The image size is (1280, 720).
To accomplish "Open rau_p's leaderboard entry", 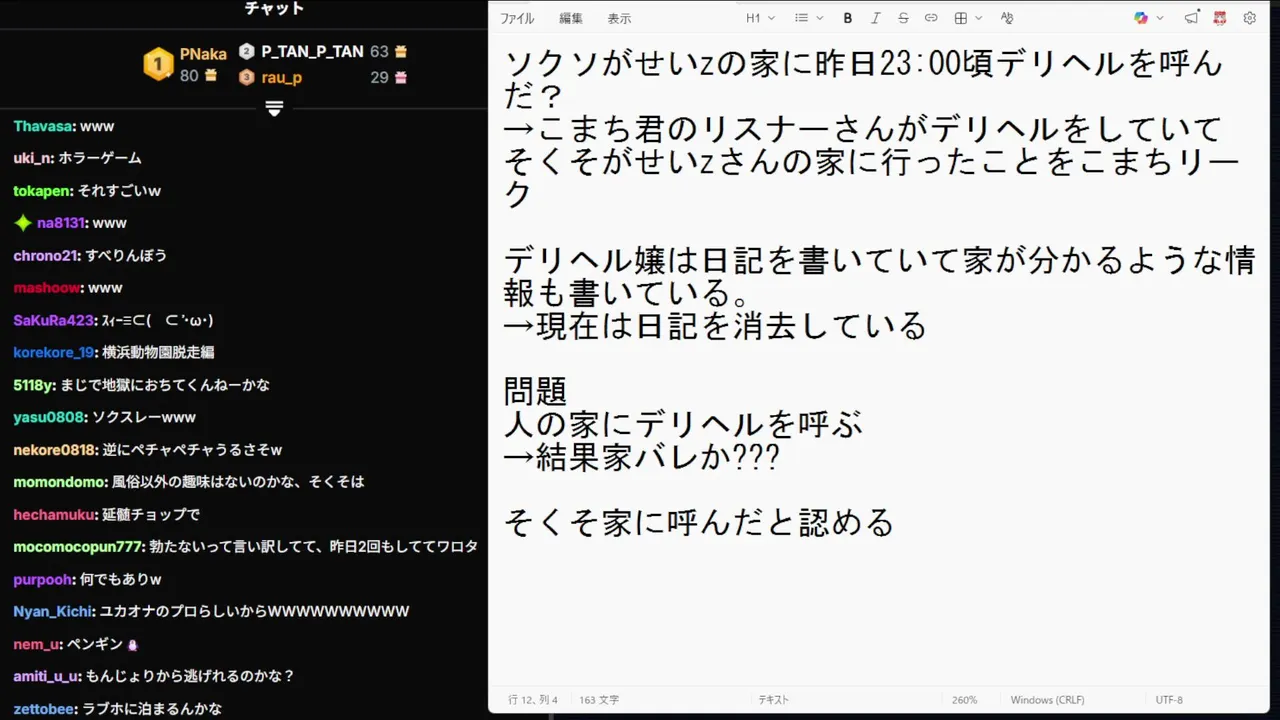I will point(323,77).
